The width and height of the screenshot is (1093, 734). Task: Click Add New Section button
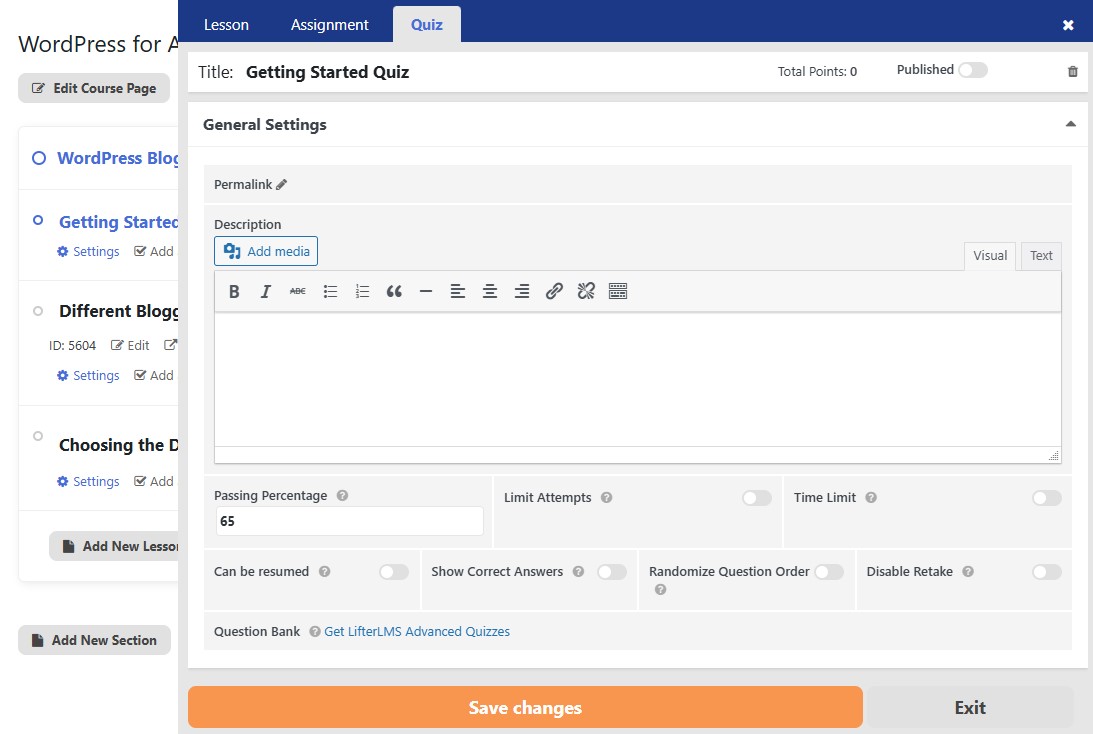coord(94,640)
